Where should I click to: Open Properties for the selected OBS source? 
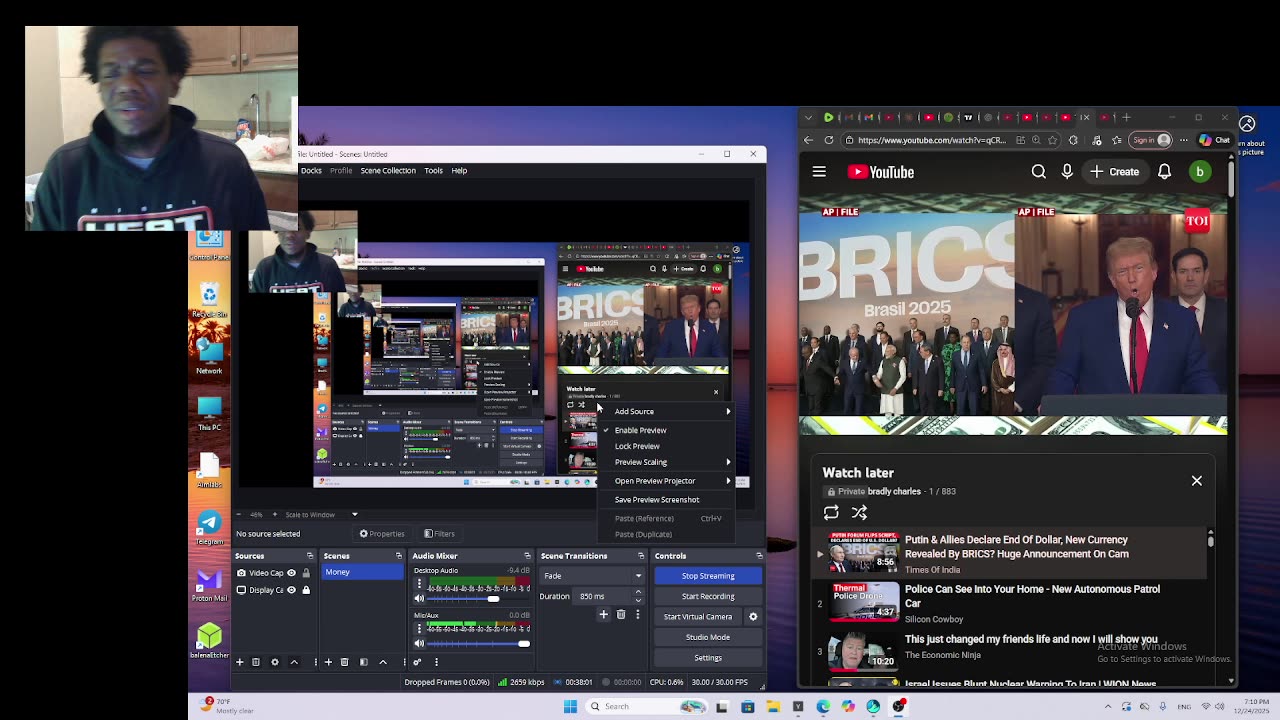coord(382,534)
